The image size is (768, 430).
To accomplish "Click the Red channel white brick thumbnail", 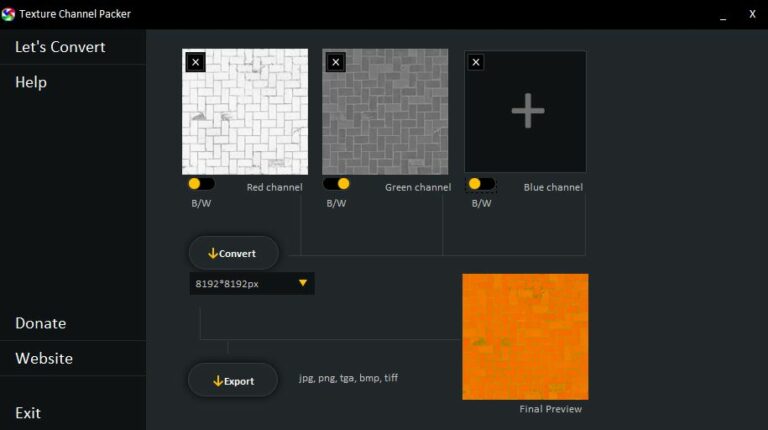I will (x=245, y=112).
